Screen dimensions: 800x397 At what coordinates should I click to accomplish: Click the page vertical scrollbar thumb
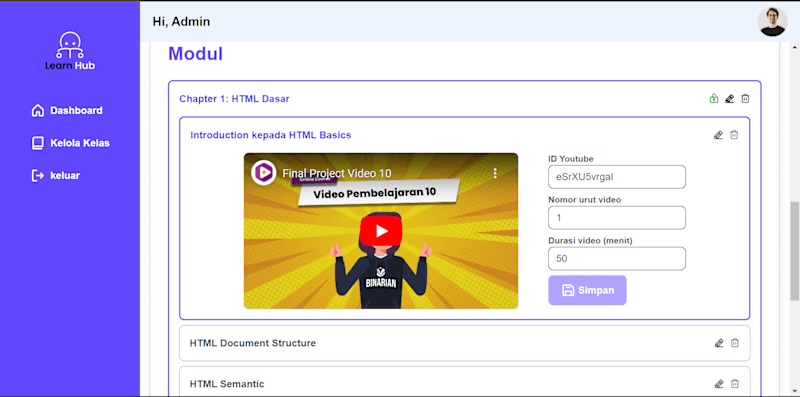[794, 251]
